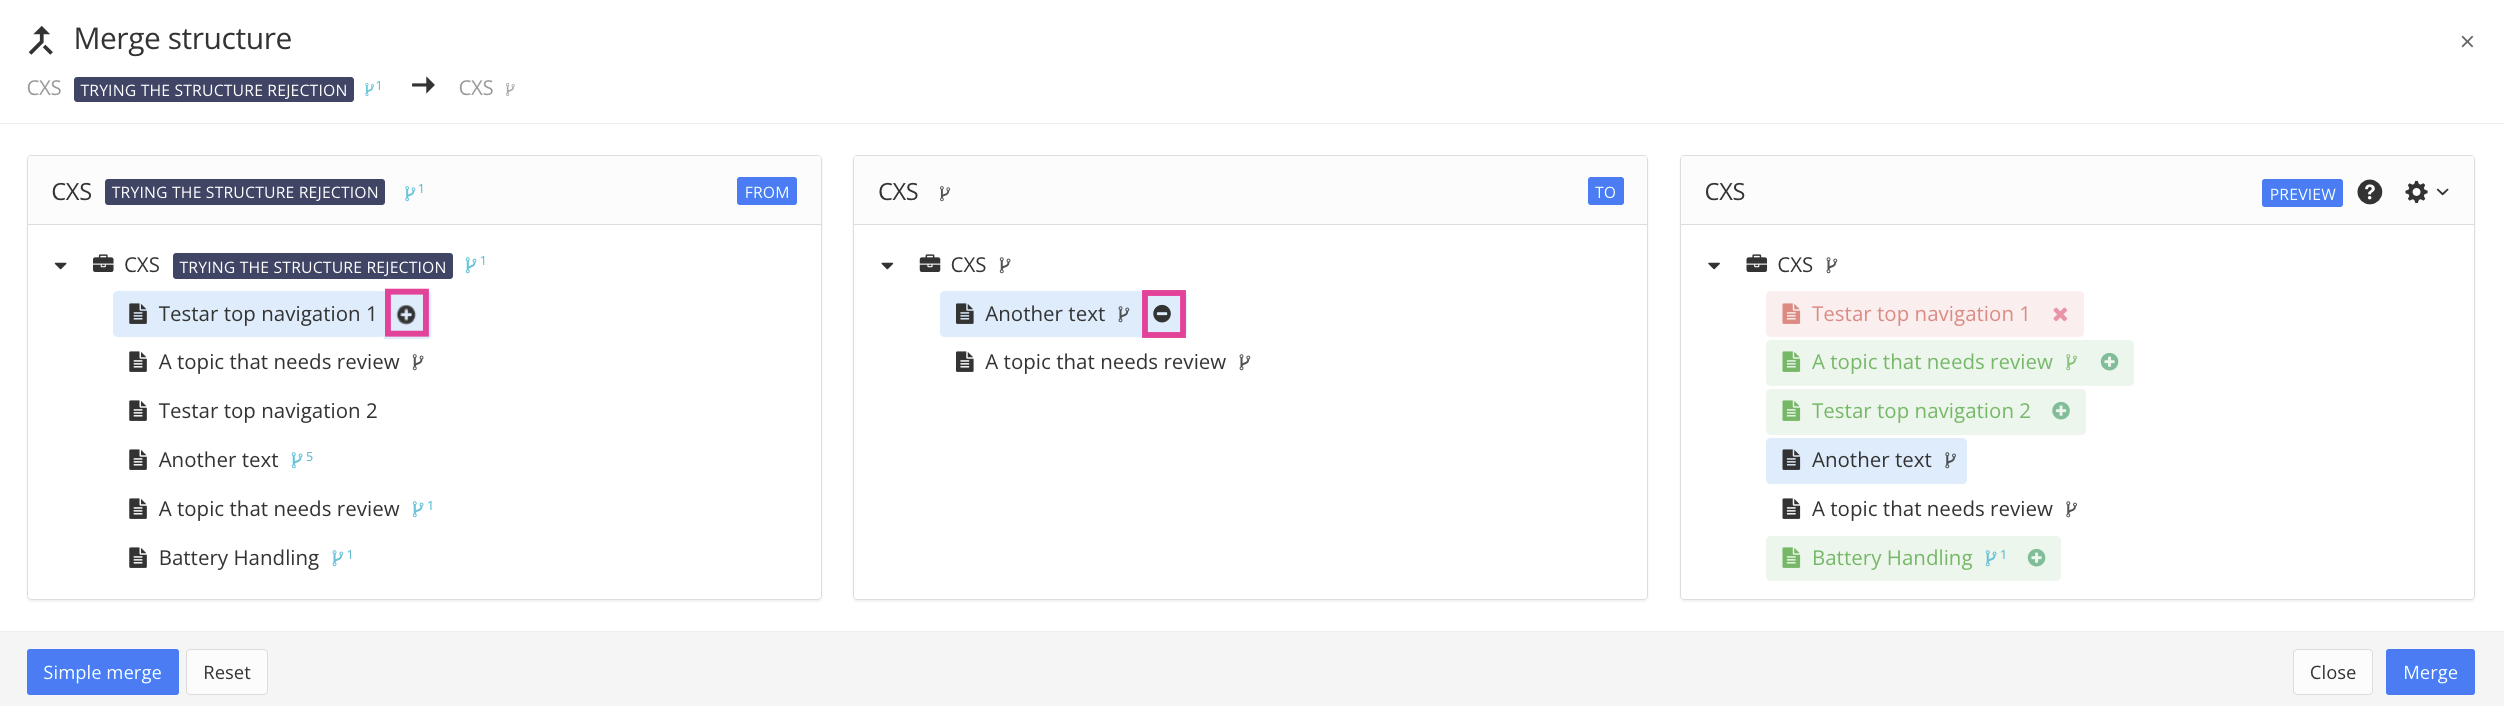Viewport: 2504px width, 706px height.
Task: Click the Merge button
Action: pyautogui.click(x=2430, y=672)
